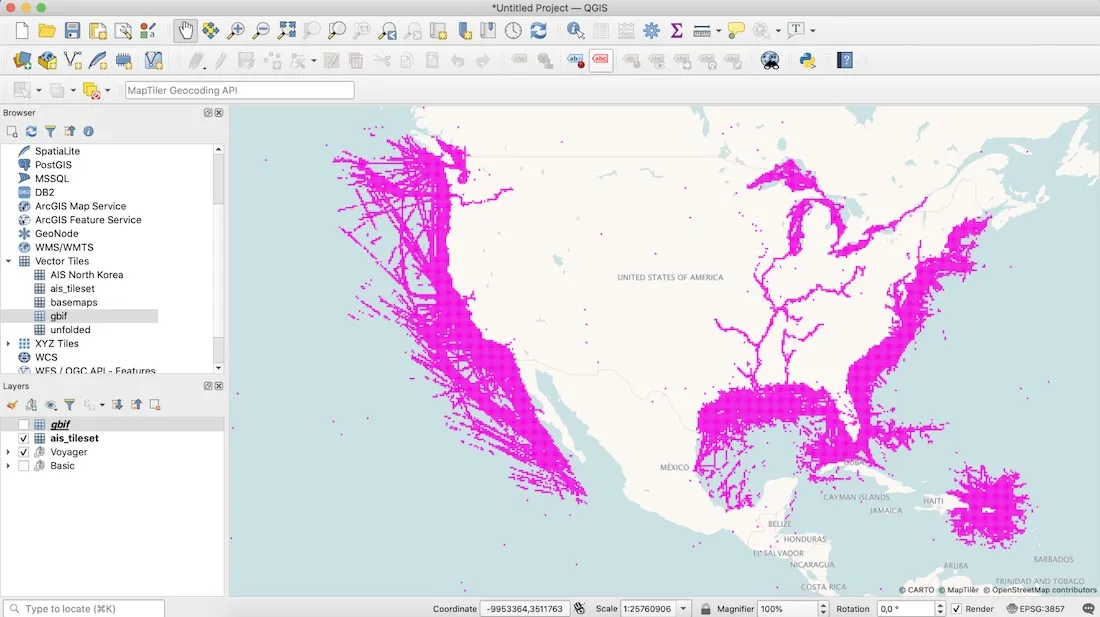This screenshot has width=1100, height=617.
Task: Toggle the Render checkbox in status bar
Action: [x=955, y=608]
